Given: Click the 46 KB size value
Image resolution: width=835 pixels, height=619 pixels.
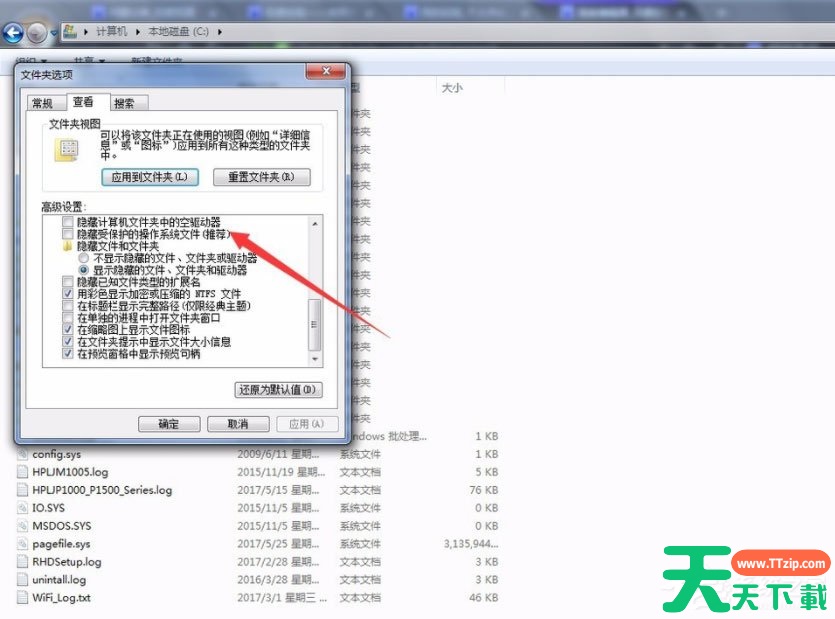Looking at the screenshot, I should (484, 598).
